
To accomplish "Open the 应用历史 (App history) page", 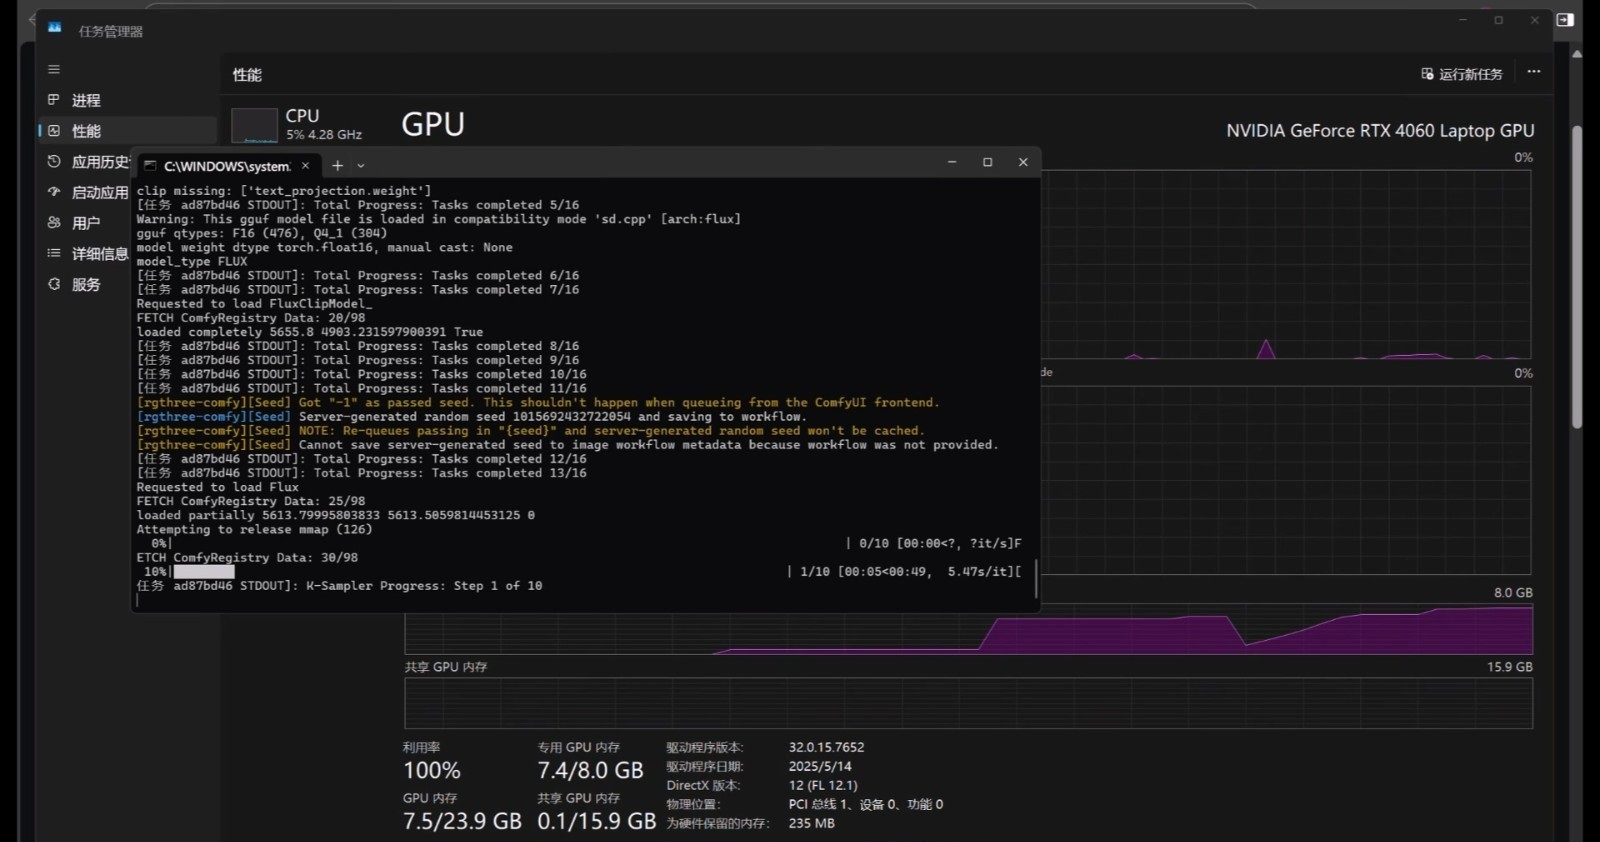I will (x=98, y=162).
